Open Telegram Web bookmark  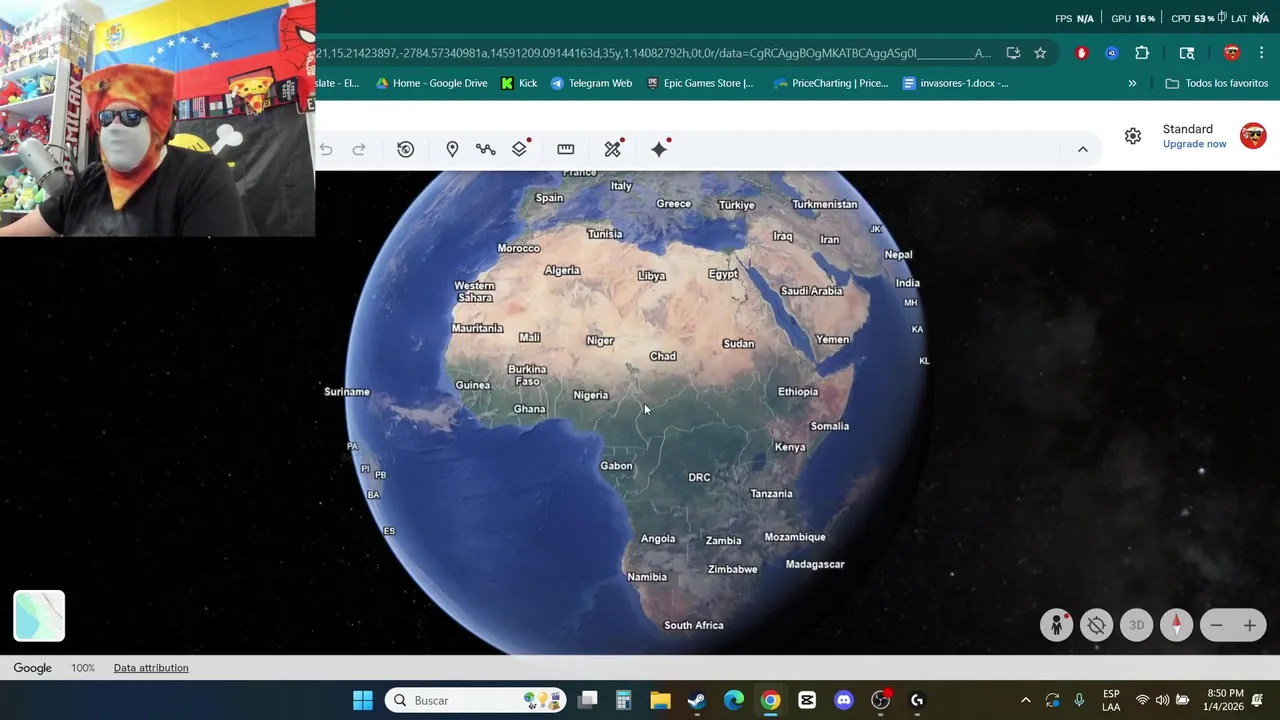click(591, 83)
